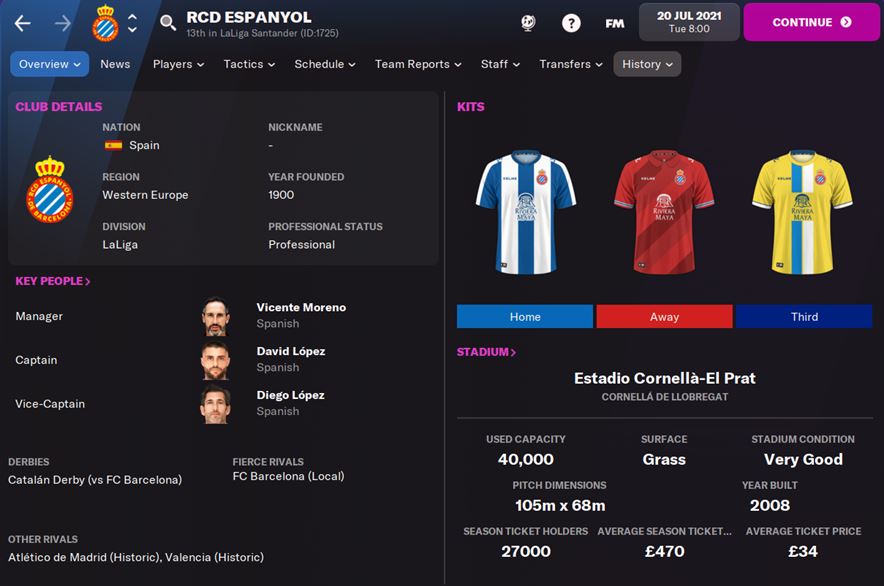The image size is (884, 586).
Task: Expand the Tactics dropdown menu
Action: 249,64
